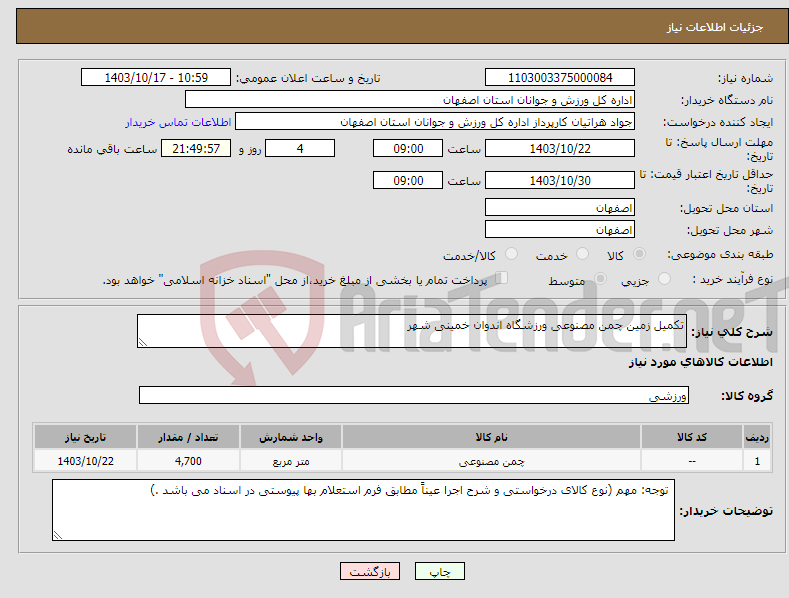Click the شرح کلی نیاز text area
789x598 pixels.
click(412, 331)
